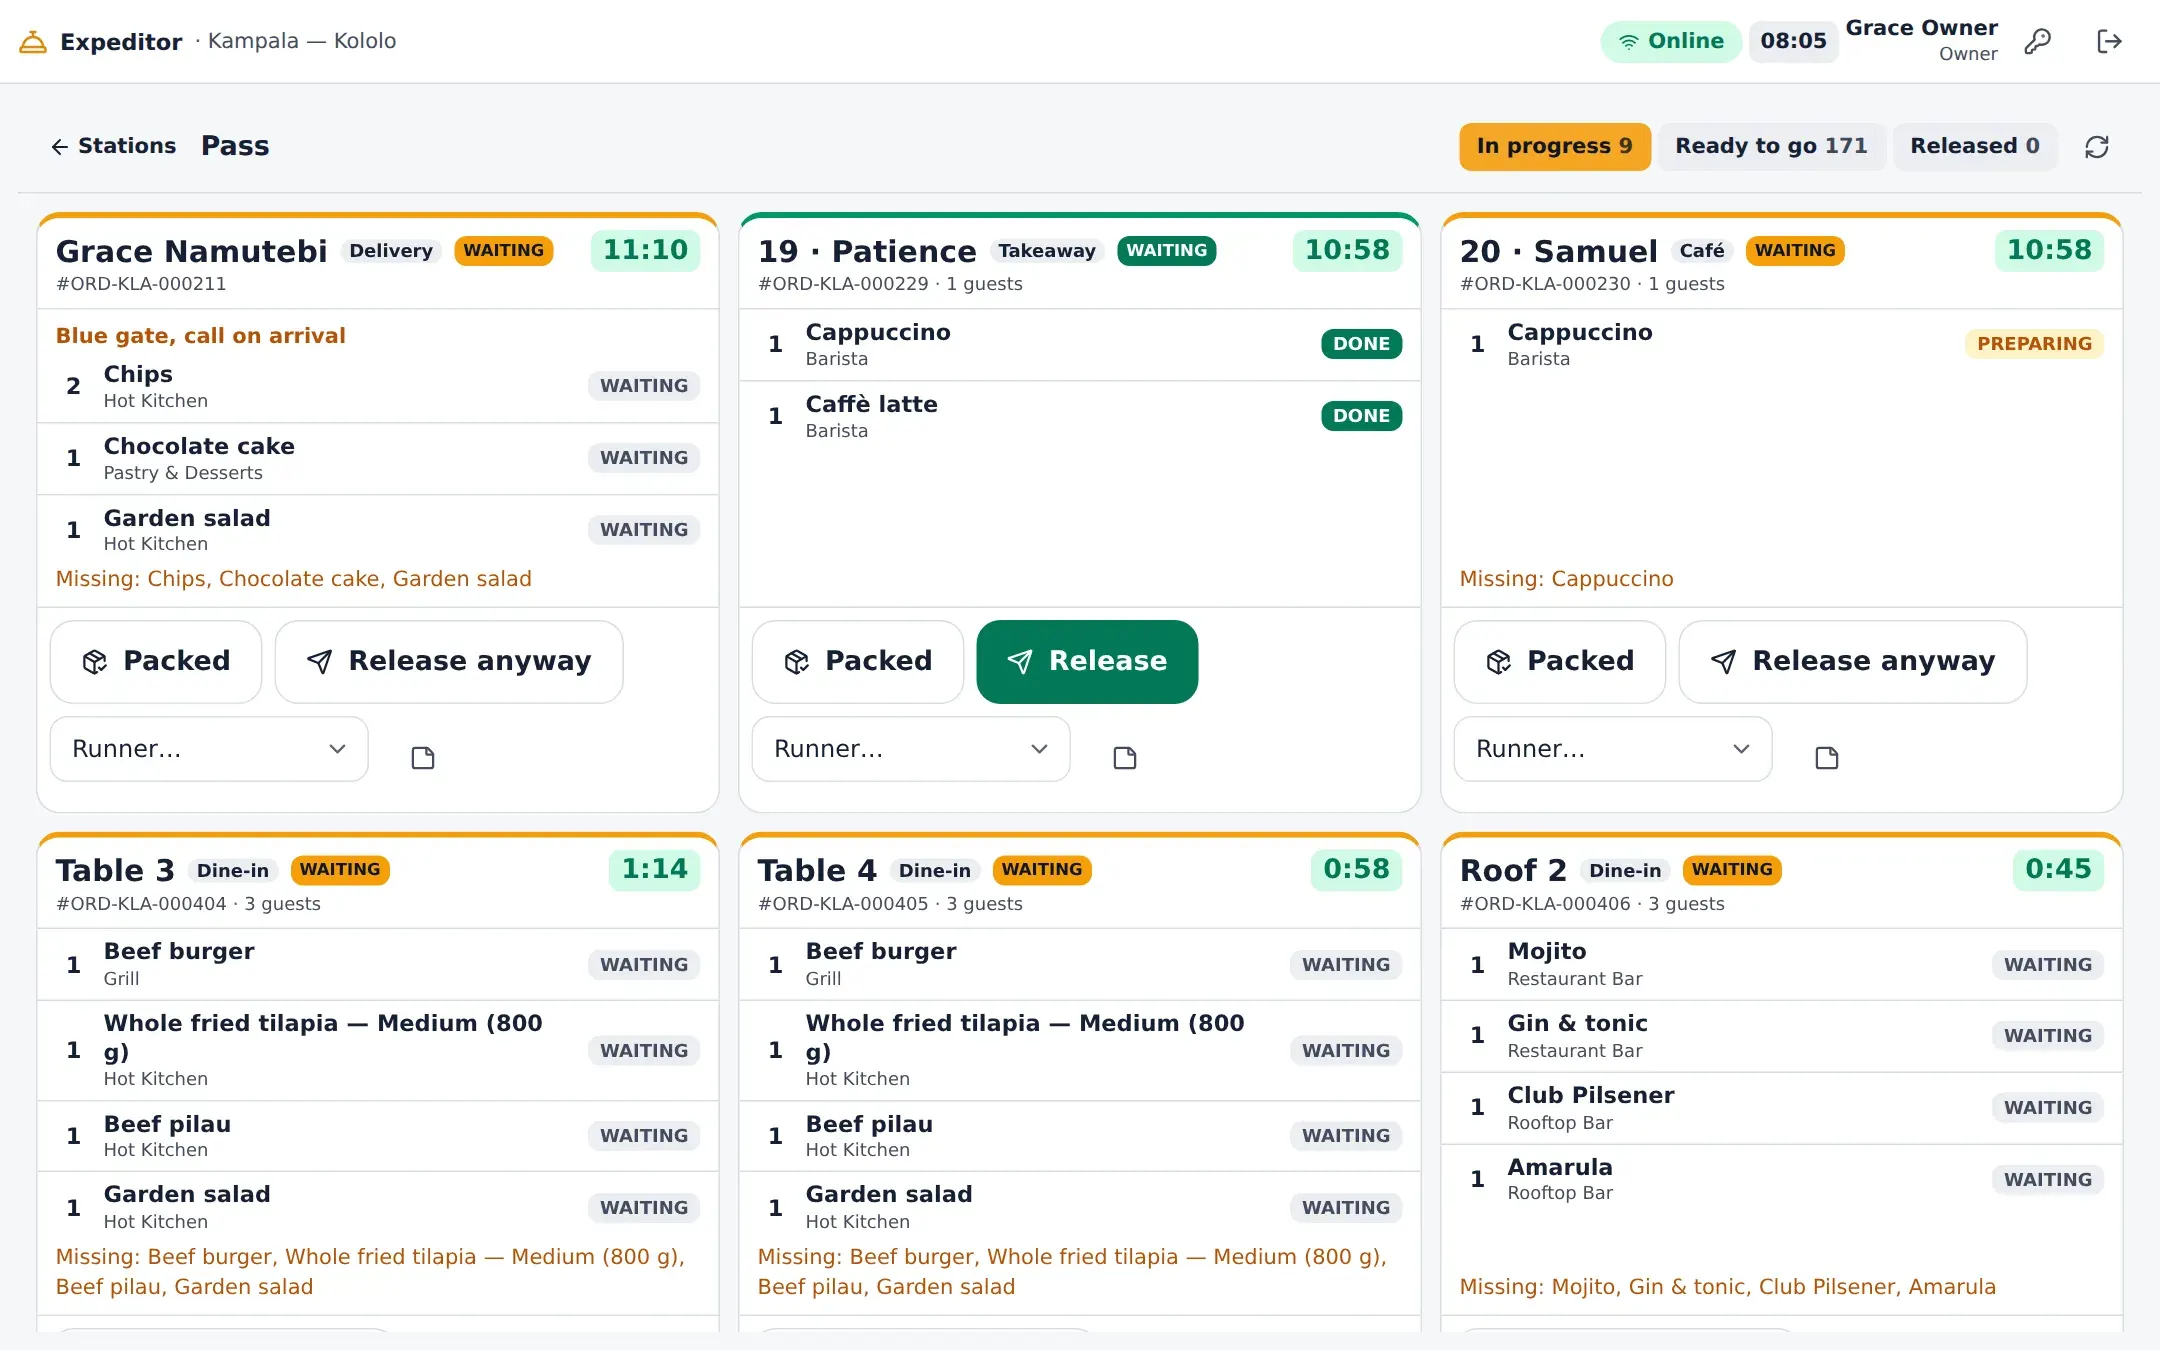The image size is (2160, 1350).
Task: Mark Grace Namutebi order as Packed
Action: (x=156, y=661)
